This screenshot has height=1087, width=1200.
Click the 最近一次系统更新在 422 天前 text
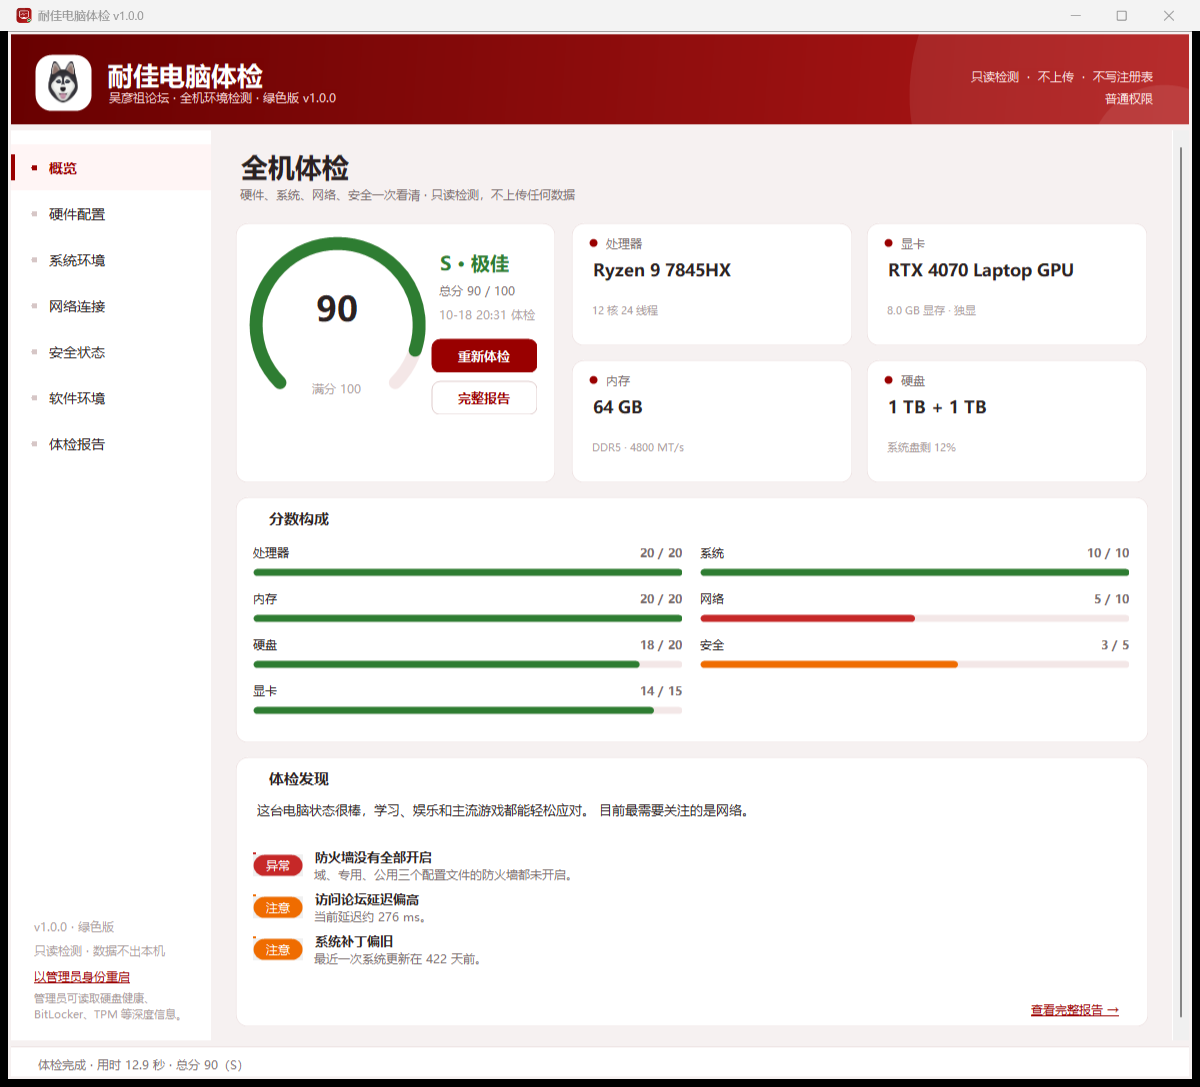click(x=399, y=959)
